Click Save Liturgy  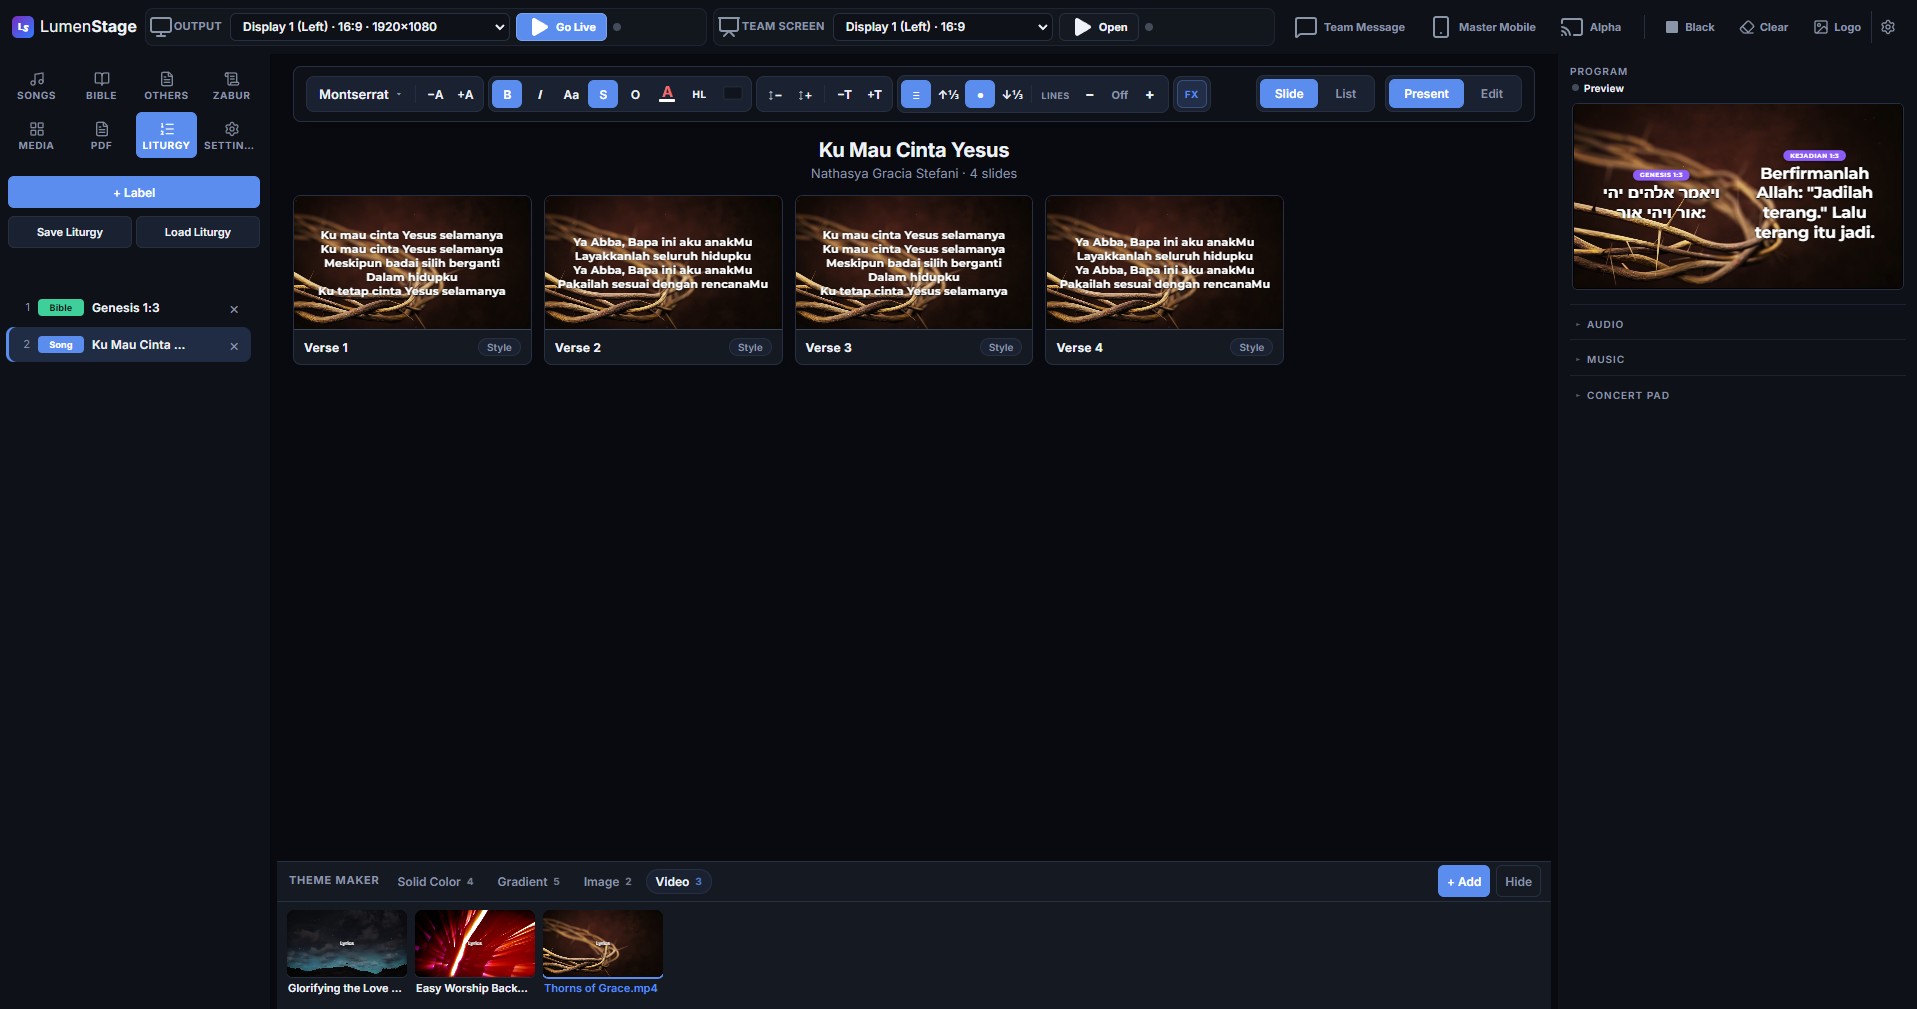(70, 232)
